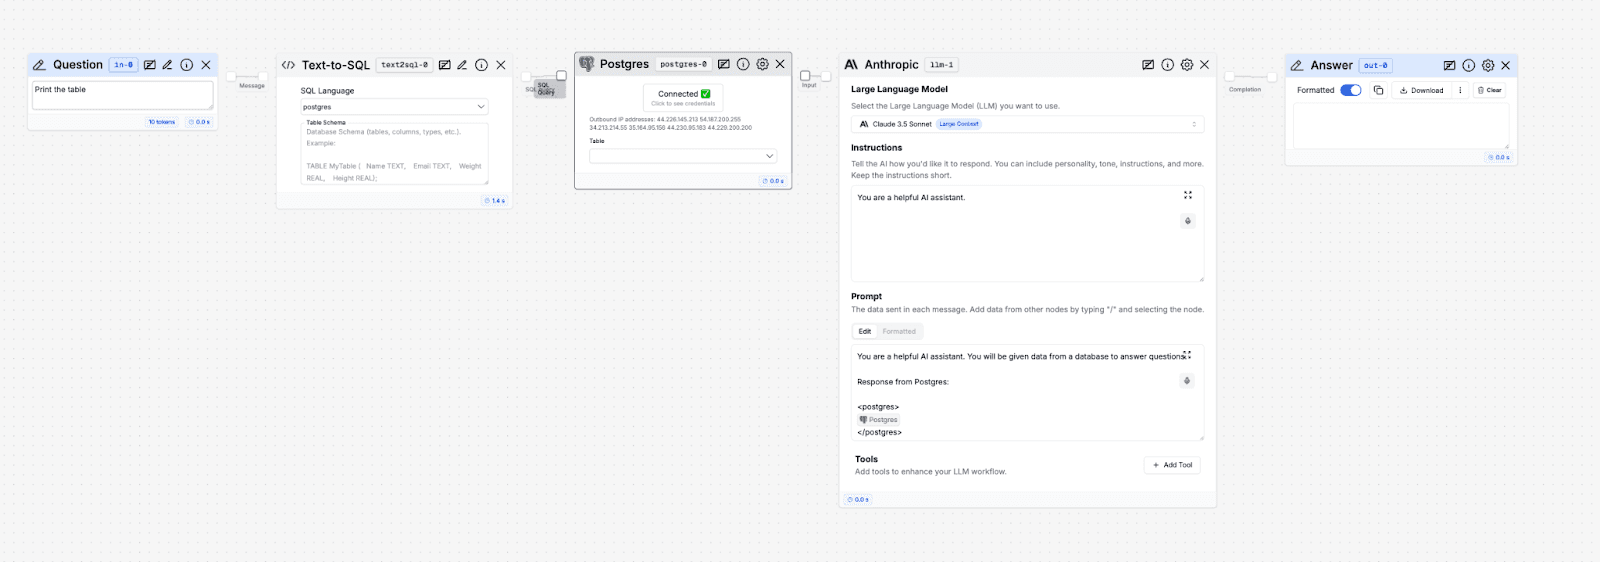The height and width of the screenshot is (562, 1600).
Task: Click the pencil icon left of Question title
Action: 39,65
